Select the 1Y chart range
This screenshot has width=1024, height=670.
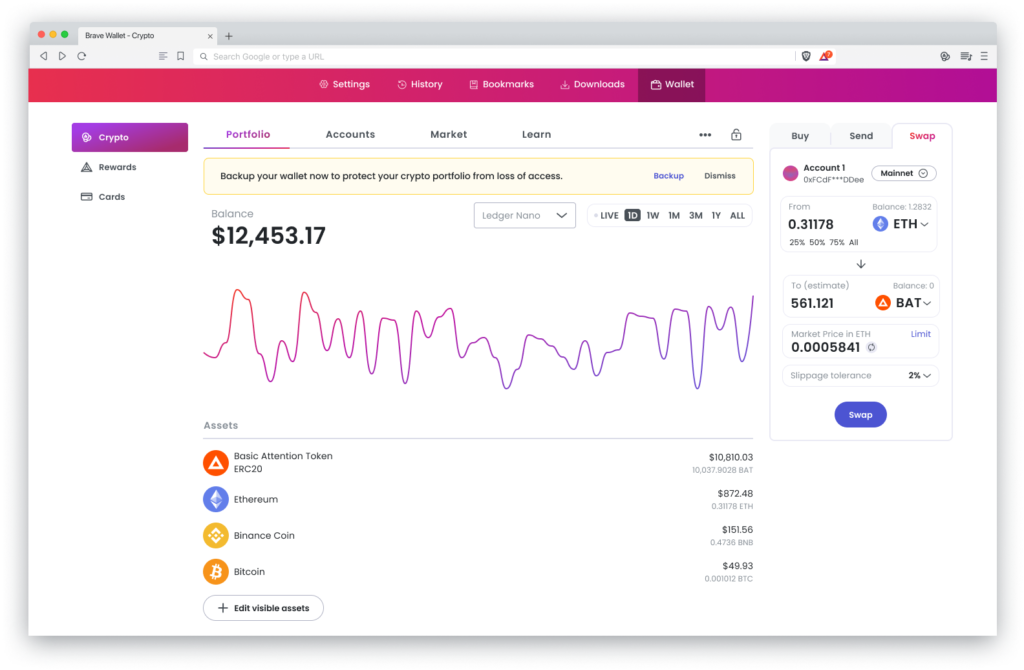[x=716, y=215]
